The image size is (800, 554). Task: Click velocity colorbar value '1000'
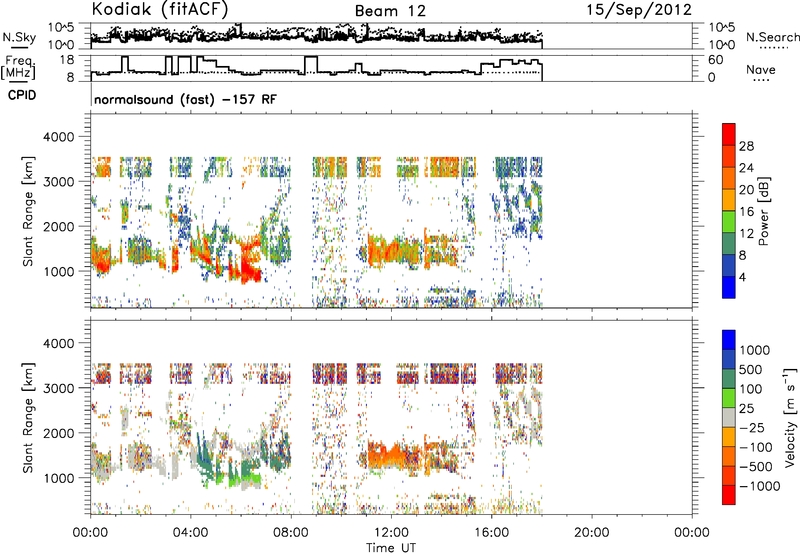754,350
